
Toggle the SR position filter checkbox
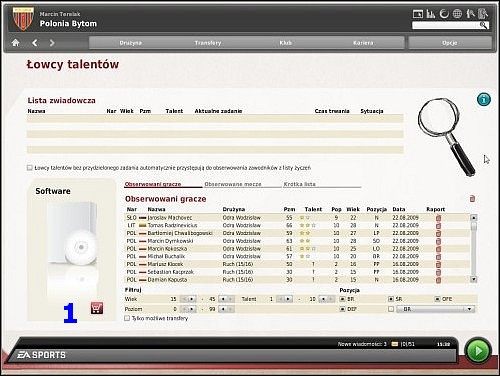point(391,299)
